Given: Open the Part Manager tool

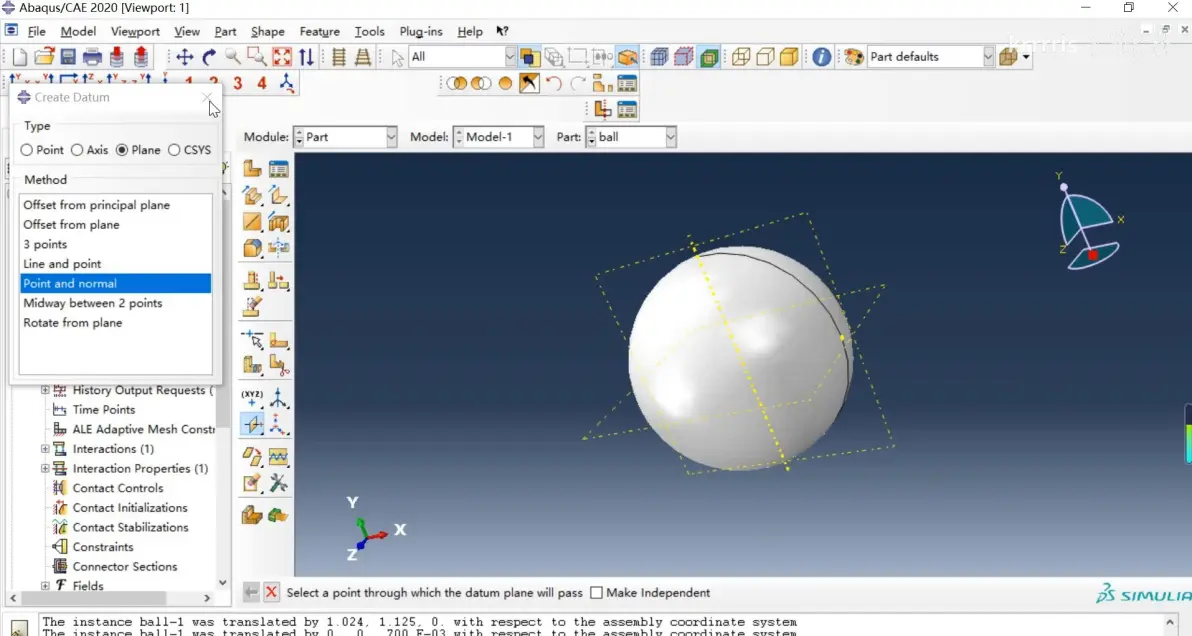Looking at the screenshot, I should click(278, 169).
